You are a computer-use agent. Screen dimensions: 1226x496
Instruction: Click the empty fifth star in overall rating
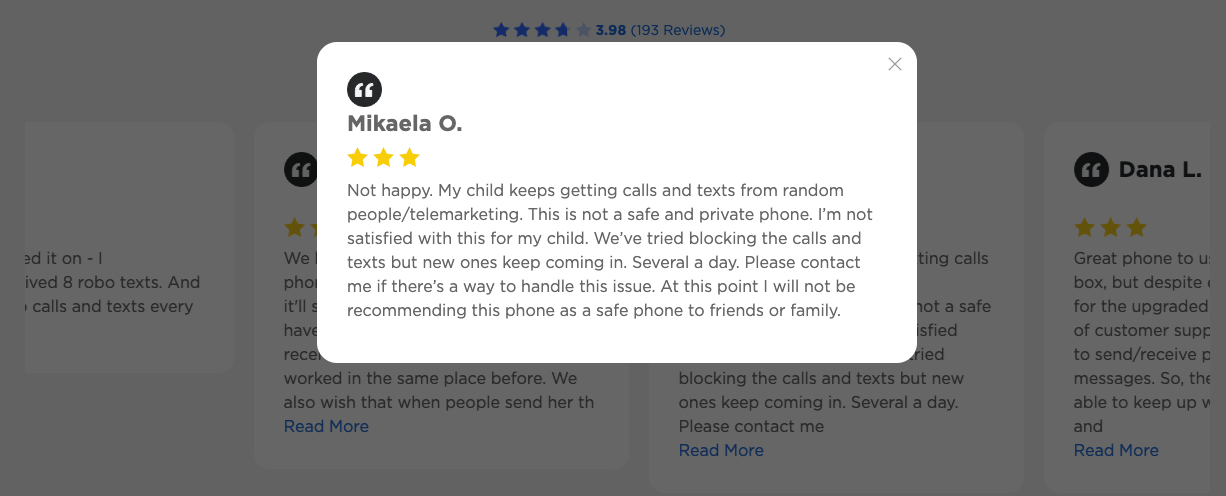click(583, 30)
